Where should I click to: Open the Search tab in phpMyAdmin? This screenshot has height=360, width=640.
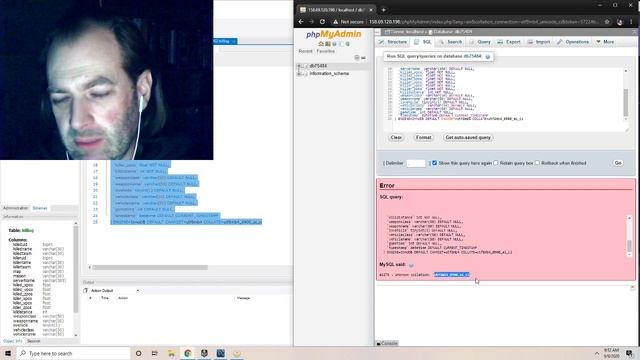pyautogui.click(x=450, y=42)
